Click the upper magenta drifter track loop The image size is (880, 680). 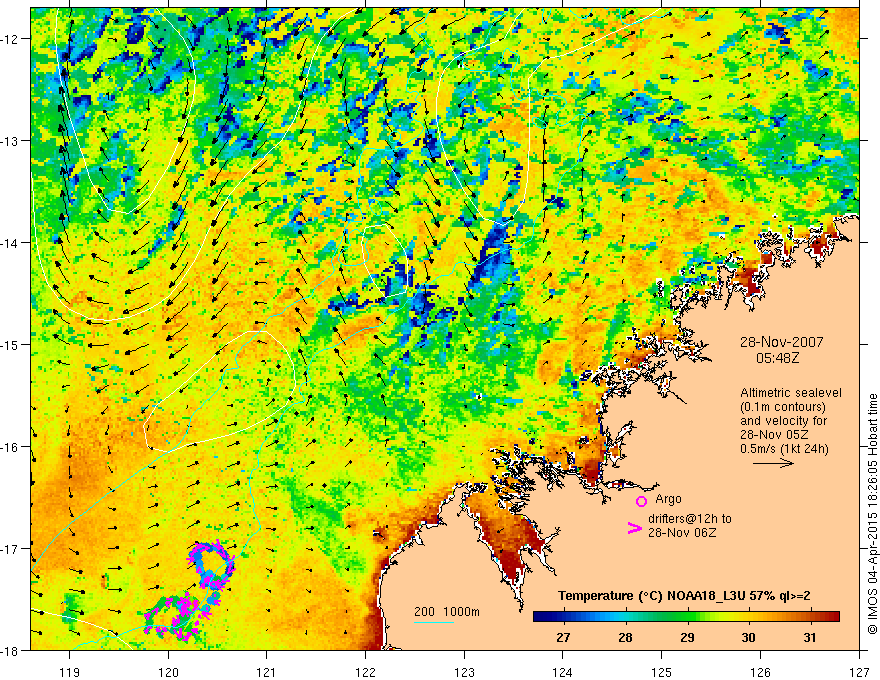click(x=211, y=566)
